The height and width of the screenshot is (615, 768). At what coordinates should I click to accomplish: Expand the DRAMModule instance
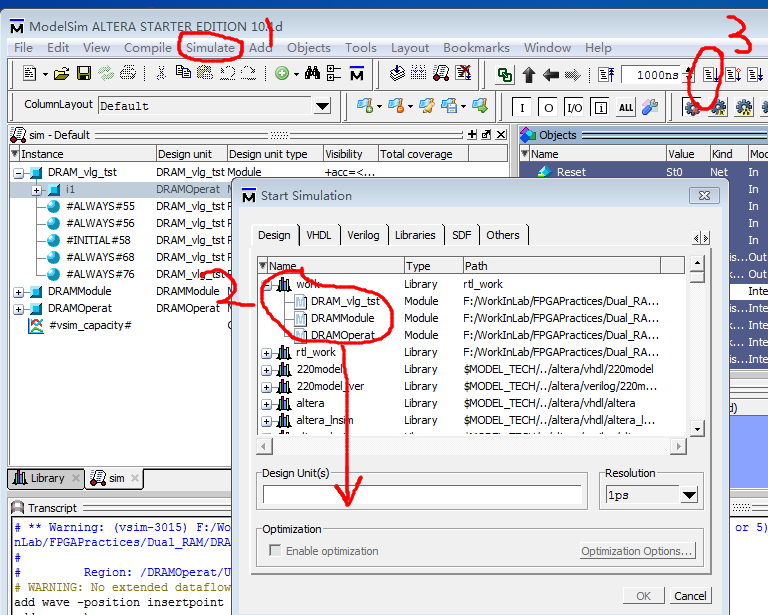(19, 292)
